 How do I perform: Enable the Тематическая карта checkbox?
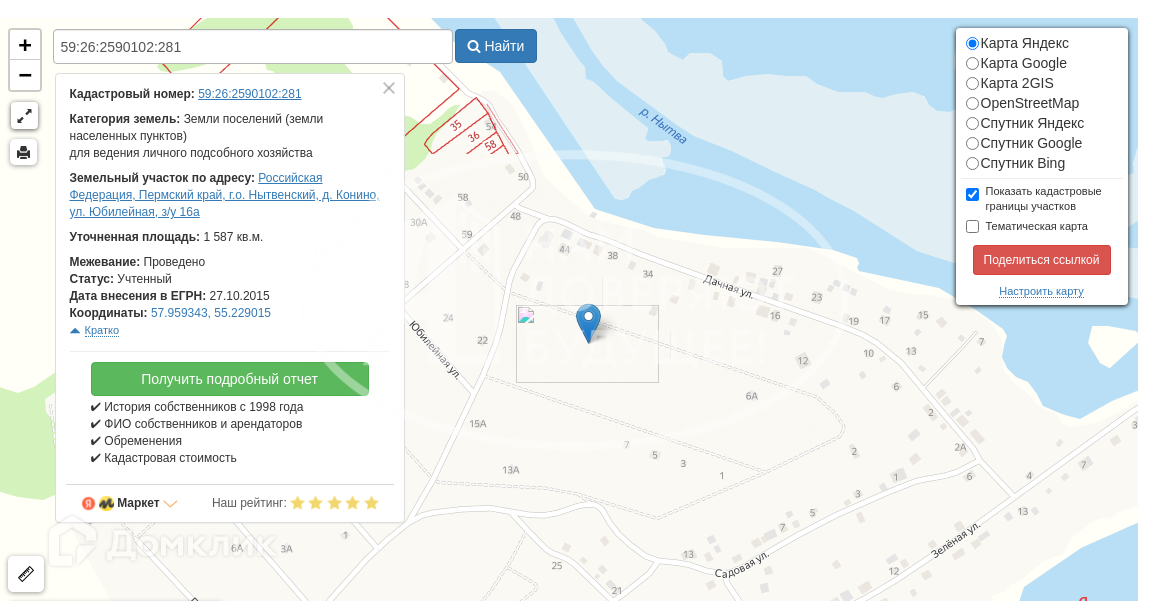[972, 226]
